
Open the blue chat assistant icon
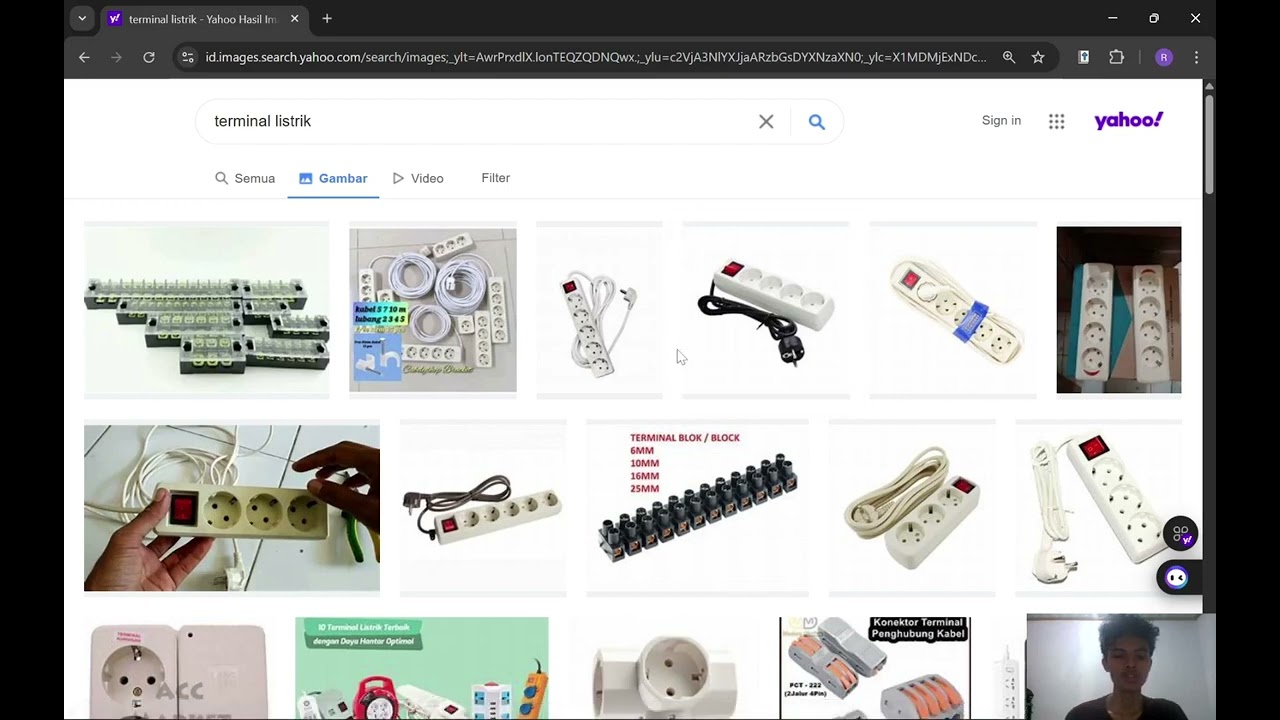[1177, 578]
